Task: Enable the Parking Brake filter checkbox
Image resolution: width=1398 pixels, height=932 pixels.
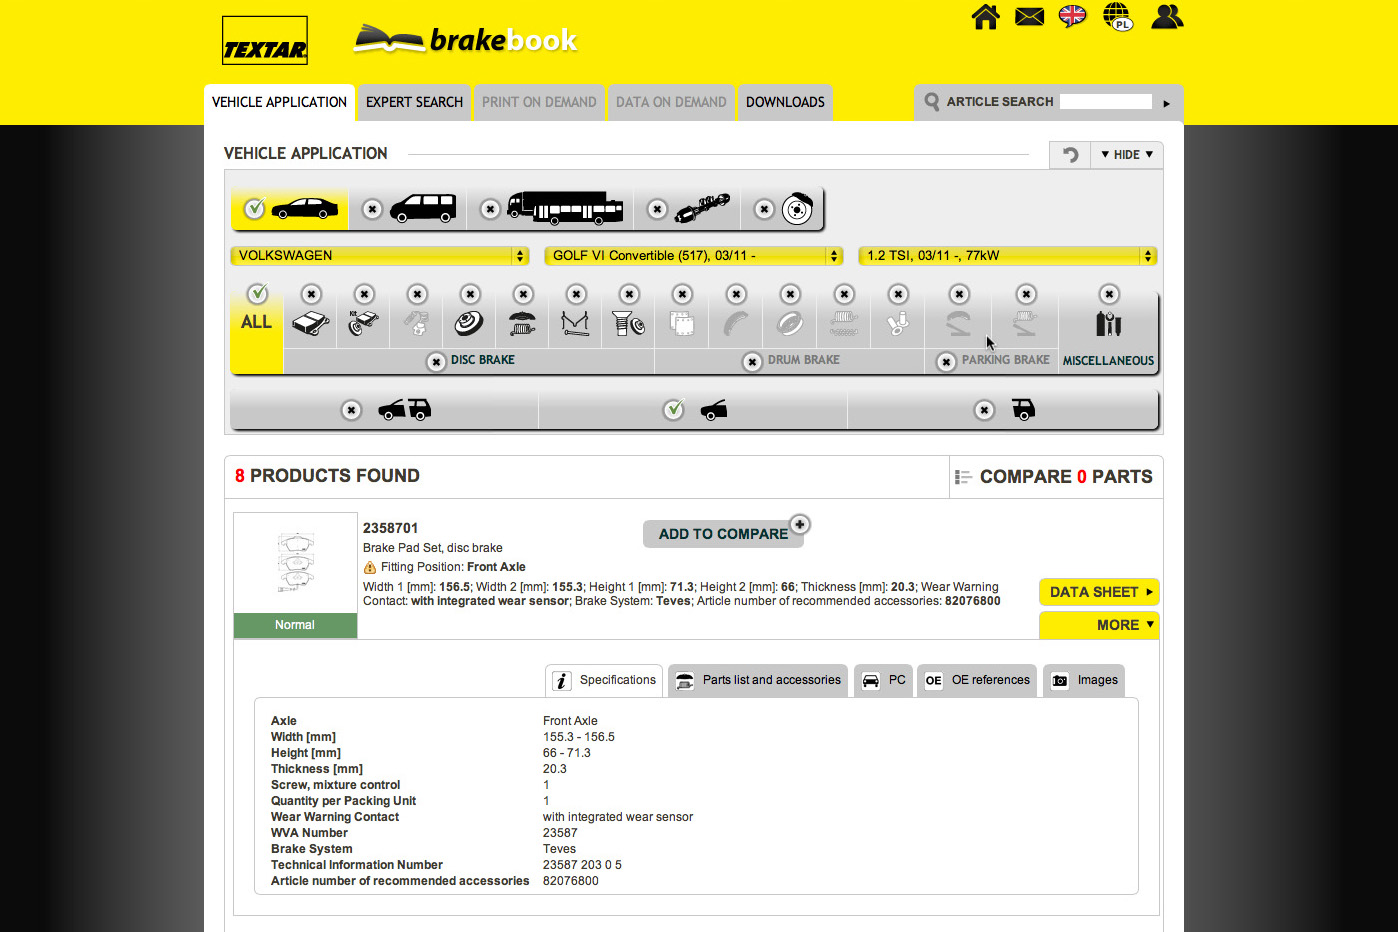Action: tap(946, 362)
